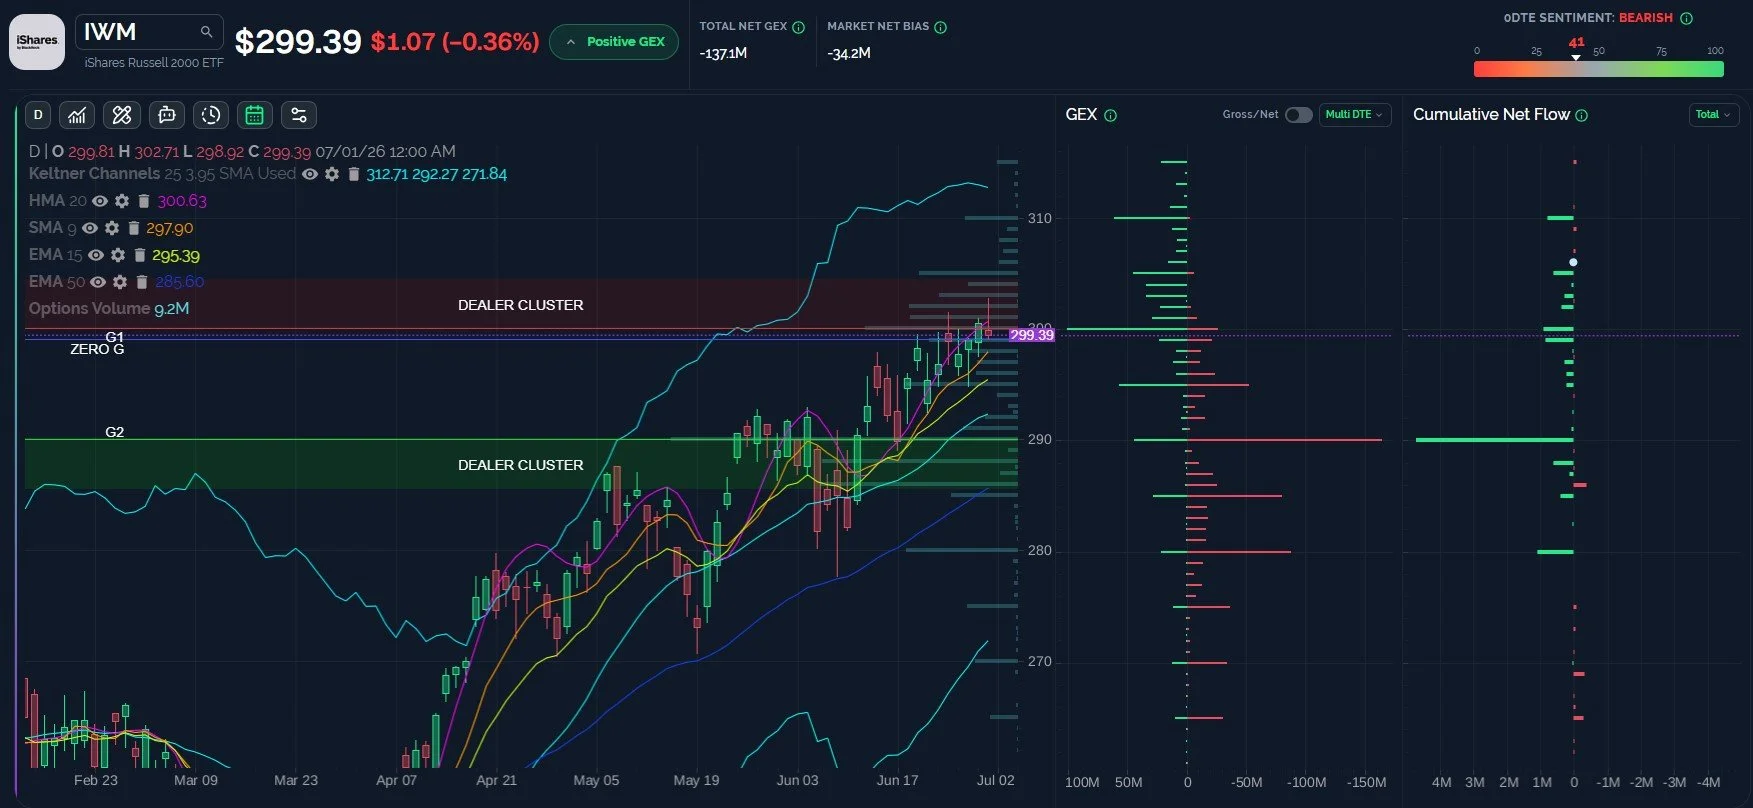
Task: Click the 270 price axis label
Action: click(1040, 661)
